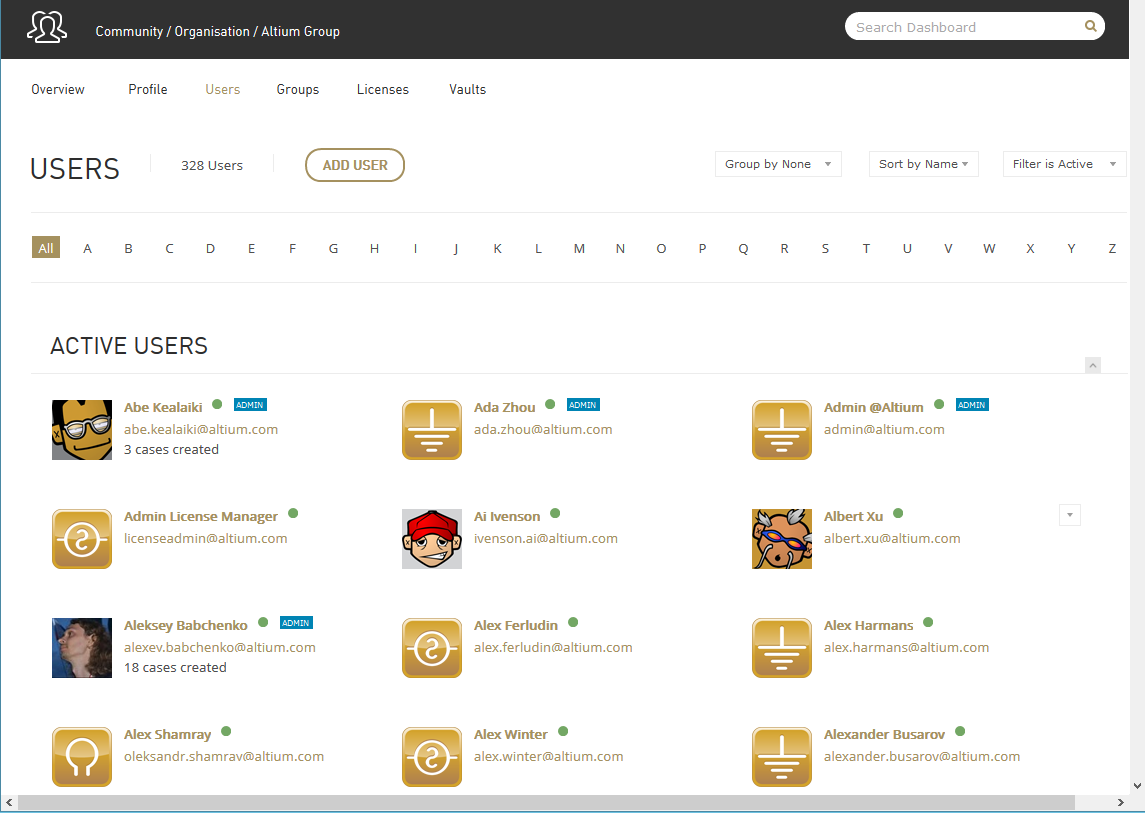Collapse the Active Users section
The width and height of the screenshot is (1145, 813).
point(1093,365)
